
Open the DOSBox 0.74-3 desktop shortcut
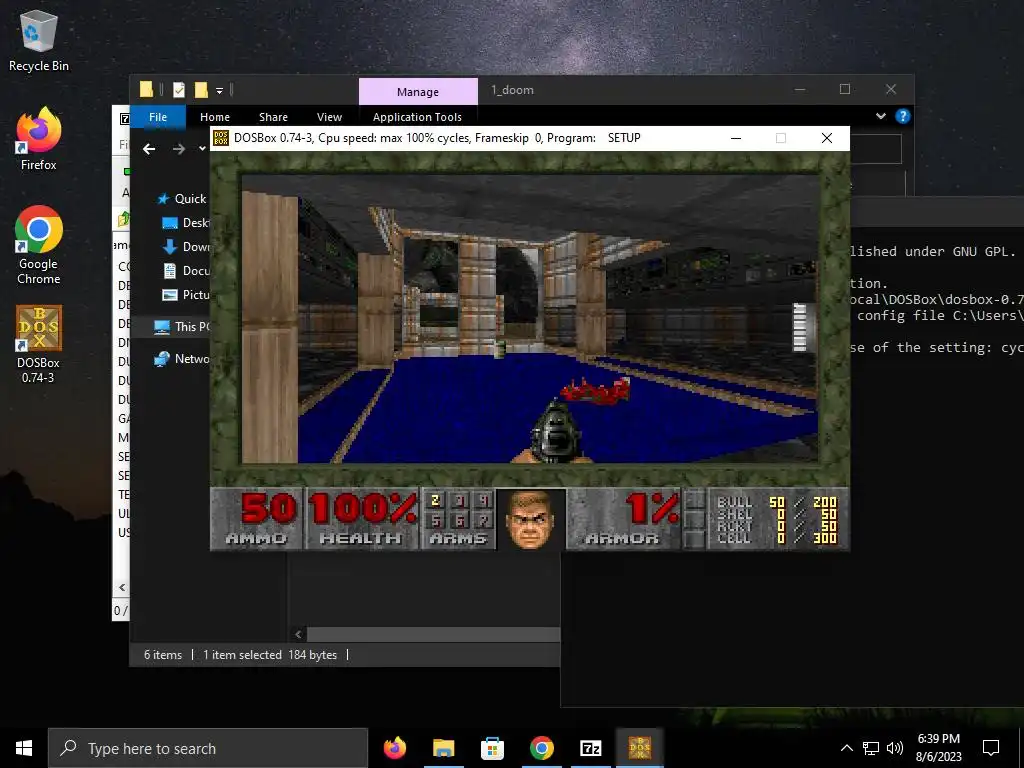tap(39, 344)
